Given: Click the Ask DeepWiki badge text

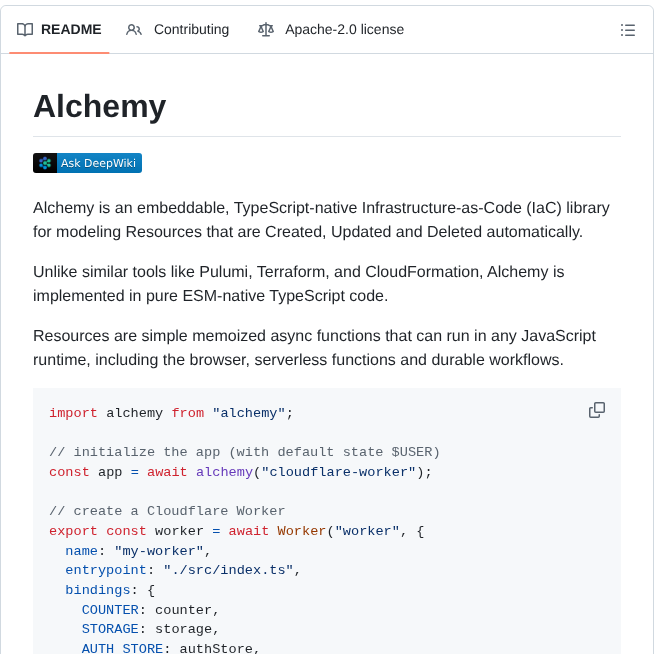Looking at the screenshot, I should (98, 163).
